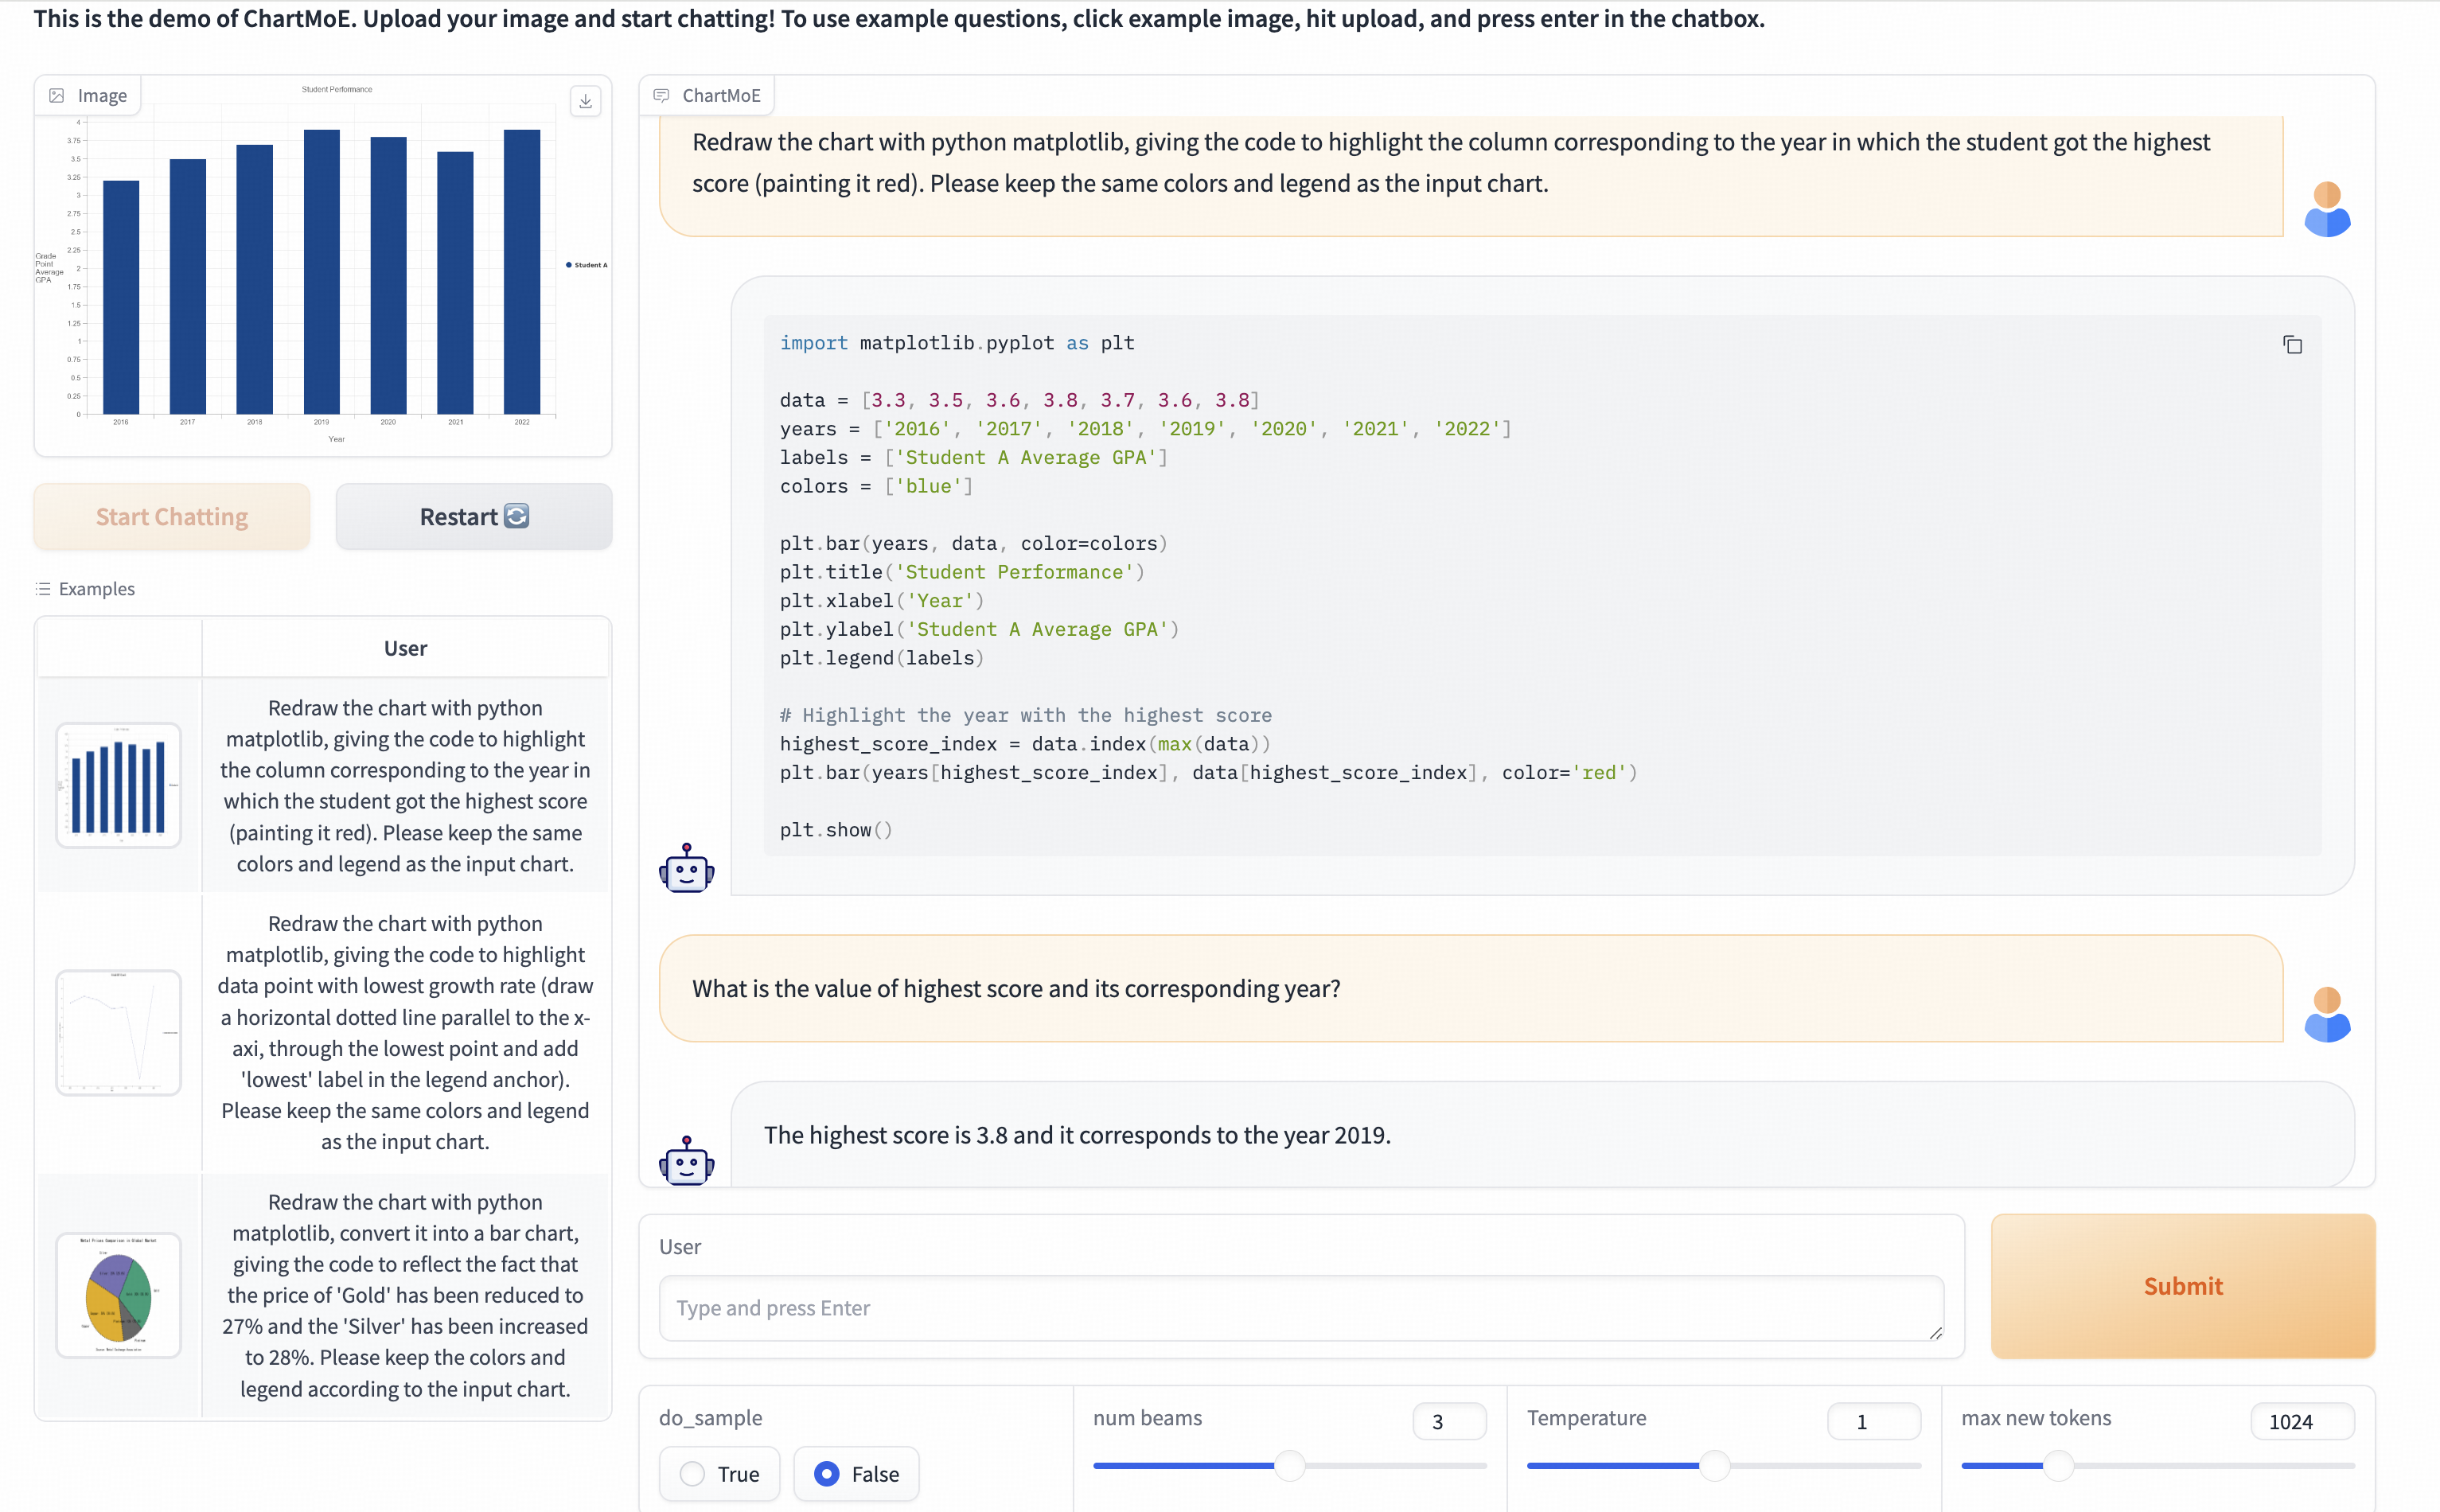The width and height of the screenshot is (2440, 1512).
Task: Select the line chart example thumbnail
Action: coord(119,1033)
